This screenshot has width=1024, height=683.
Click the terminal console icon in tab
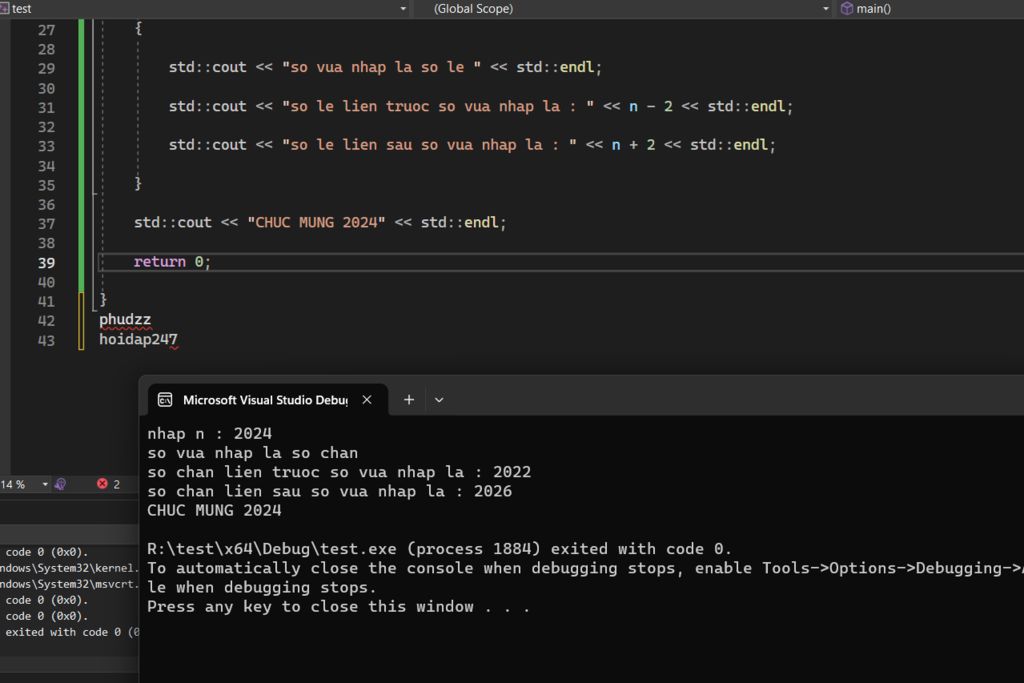point(165,400)
